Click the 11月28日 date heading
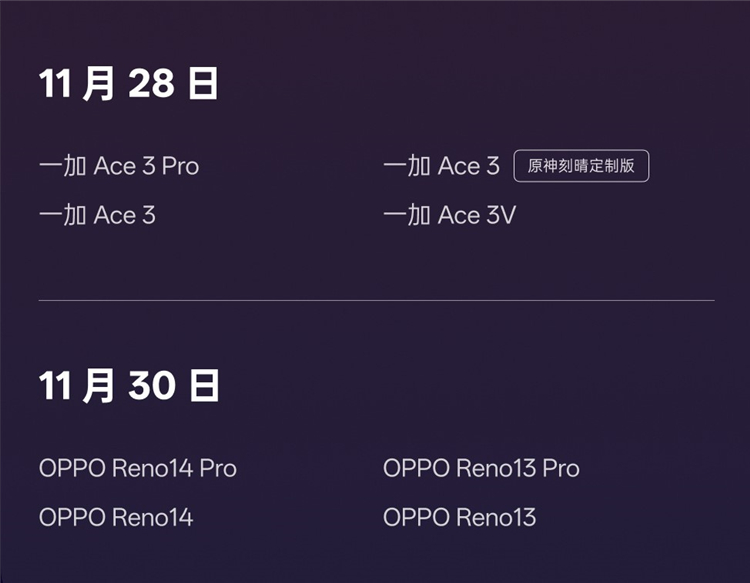 [x=129, y=85]
